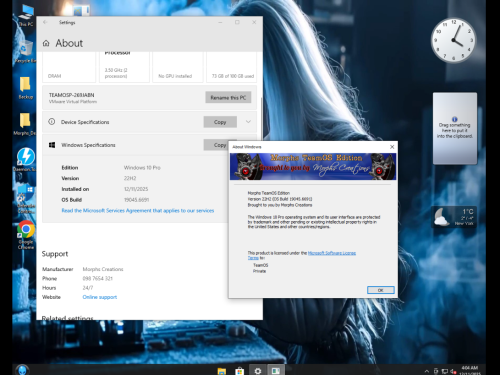This screenshot has width=500, height=375.
Task: Open File Explorer from the taskbar
Action: (x=222, y=371)
